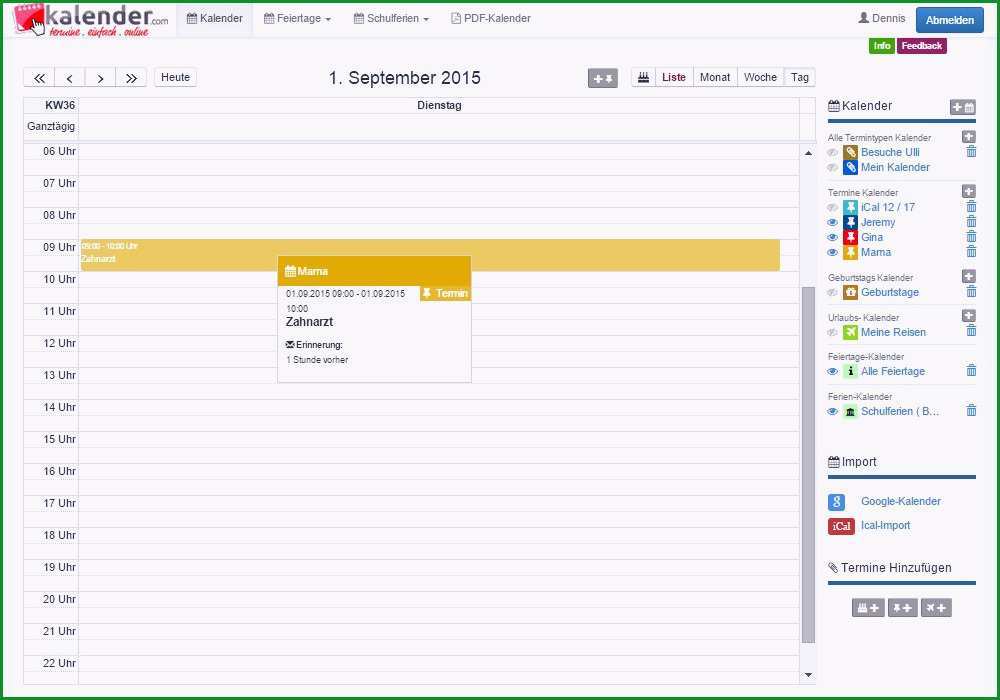Add calendar under Termine Kalender

969,191
